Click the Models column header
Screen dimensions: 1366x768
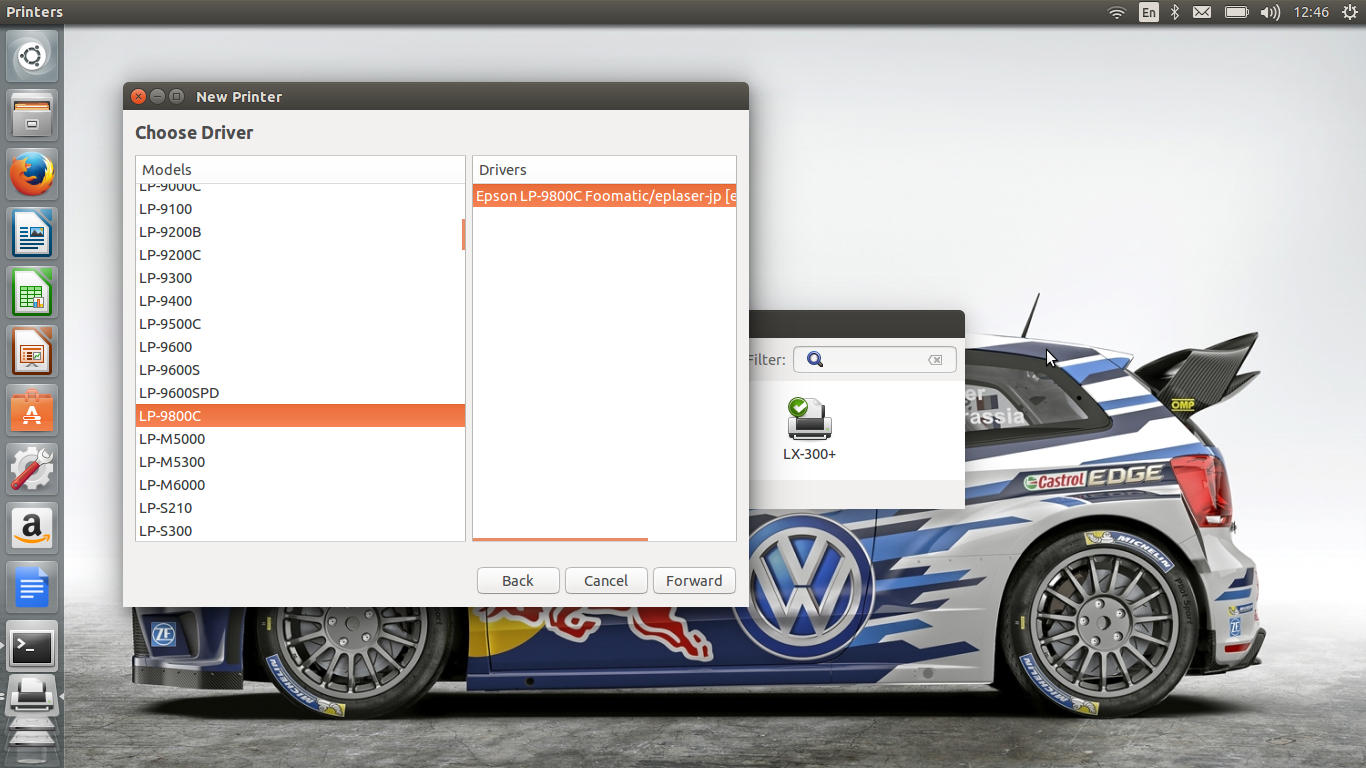[x=300, y=170]
